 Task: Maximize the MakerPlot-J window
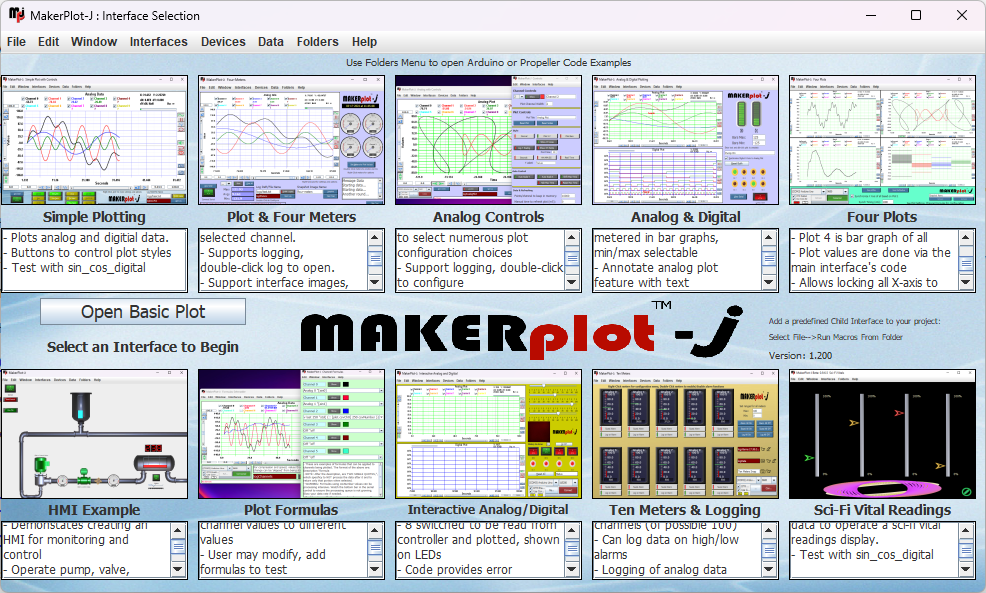tap(916, 15)
